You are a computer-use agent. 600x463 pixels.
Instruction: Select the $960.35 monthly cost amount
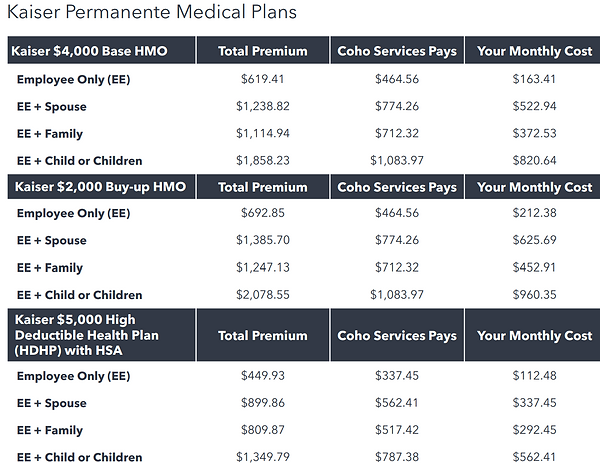534,295
